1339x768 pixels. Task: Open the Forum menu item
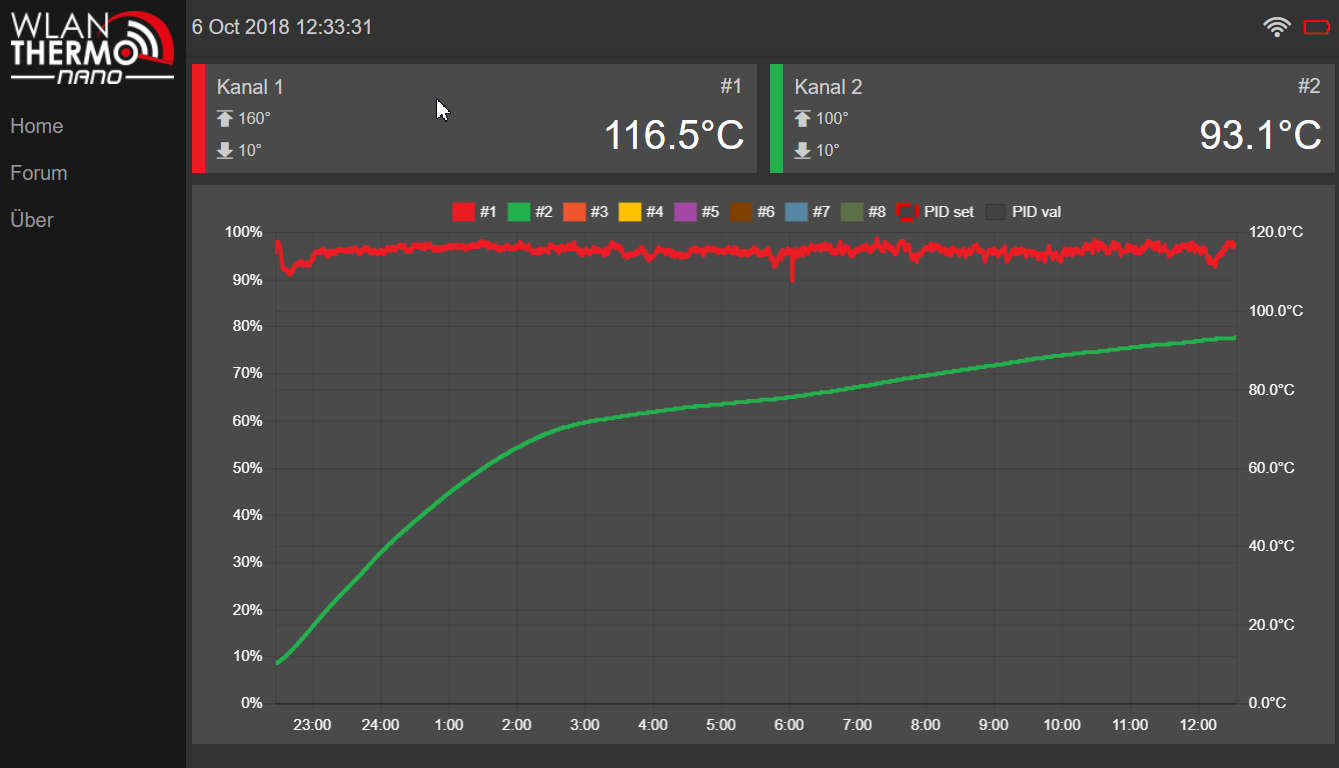click(39, 173)
